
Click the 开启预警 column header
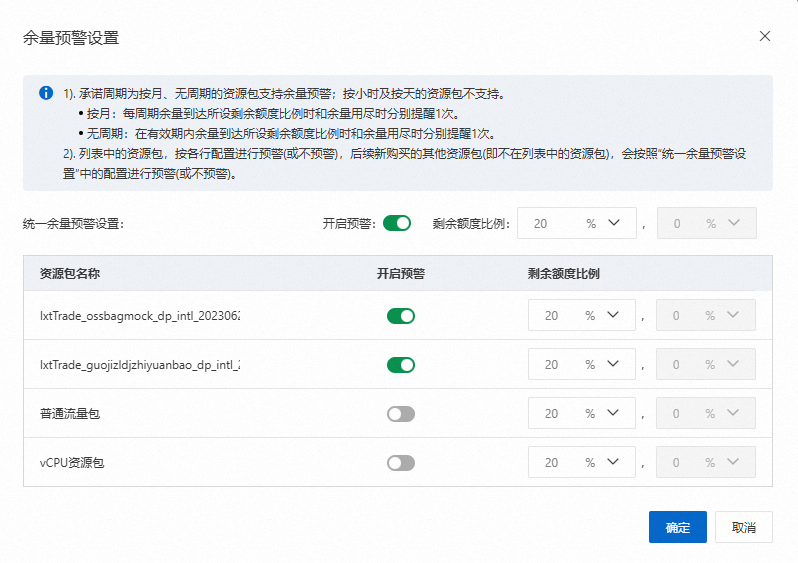tap(401, 273)
